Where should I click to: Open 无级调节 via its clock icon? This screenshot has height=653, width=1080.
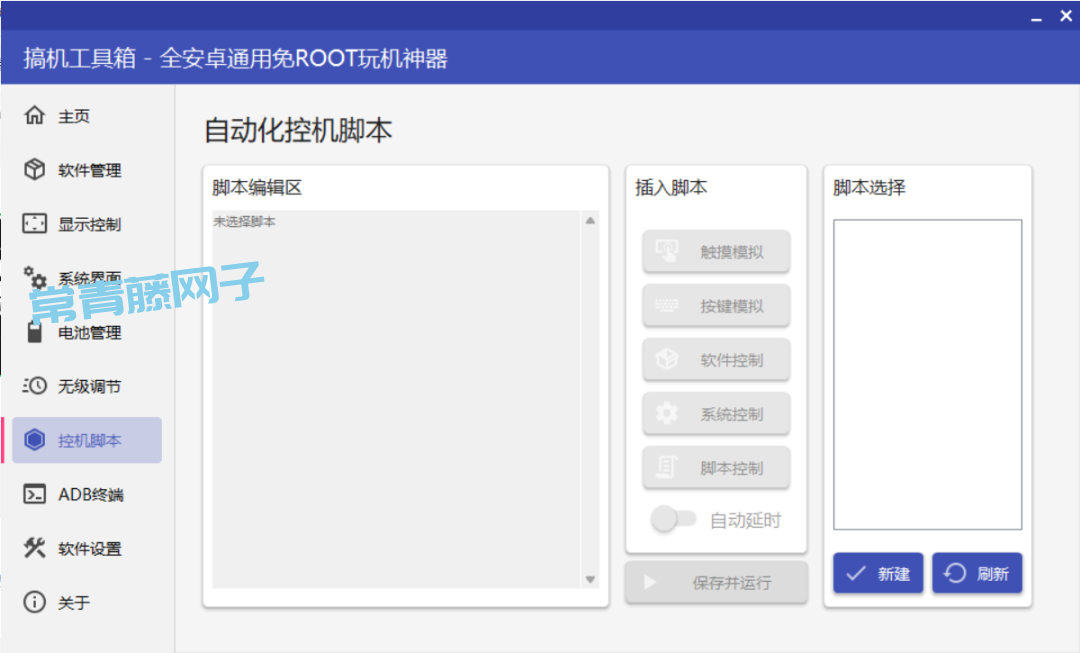coord(35,386)
